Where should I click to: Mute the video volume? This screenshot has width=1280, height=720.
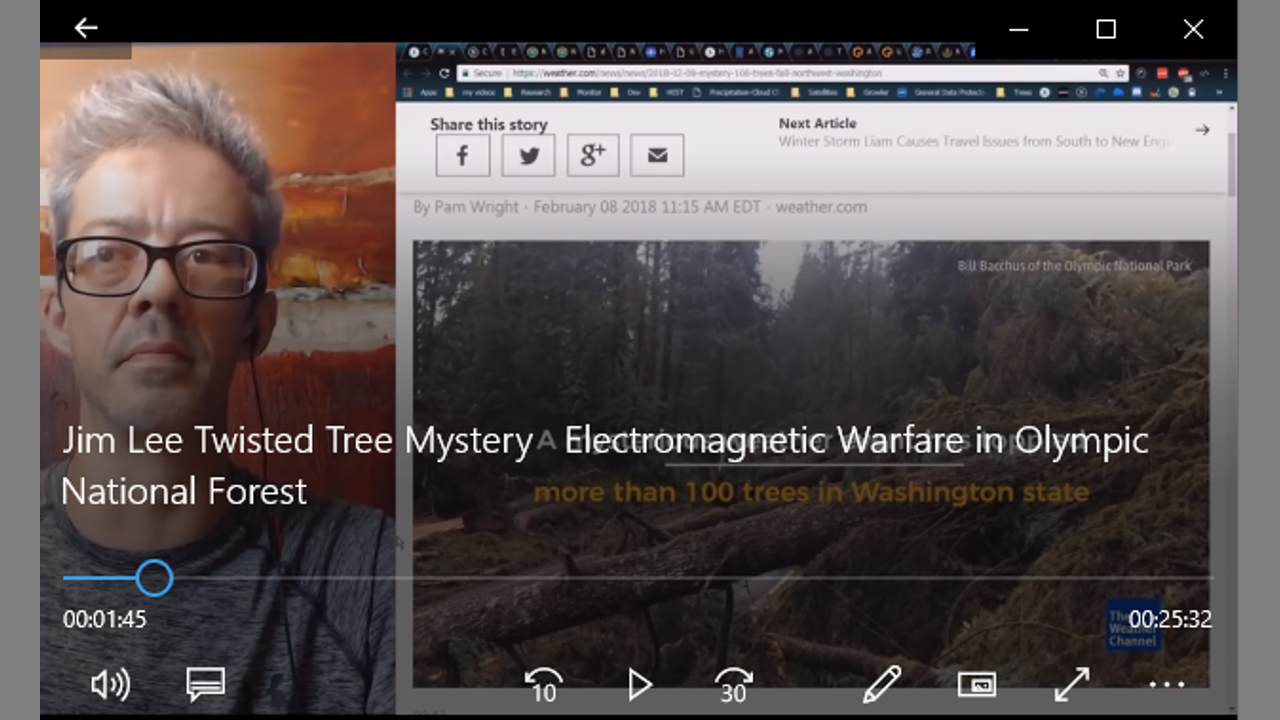[110, 685]
